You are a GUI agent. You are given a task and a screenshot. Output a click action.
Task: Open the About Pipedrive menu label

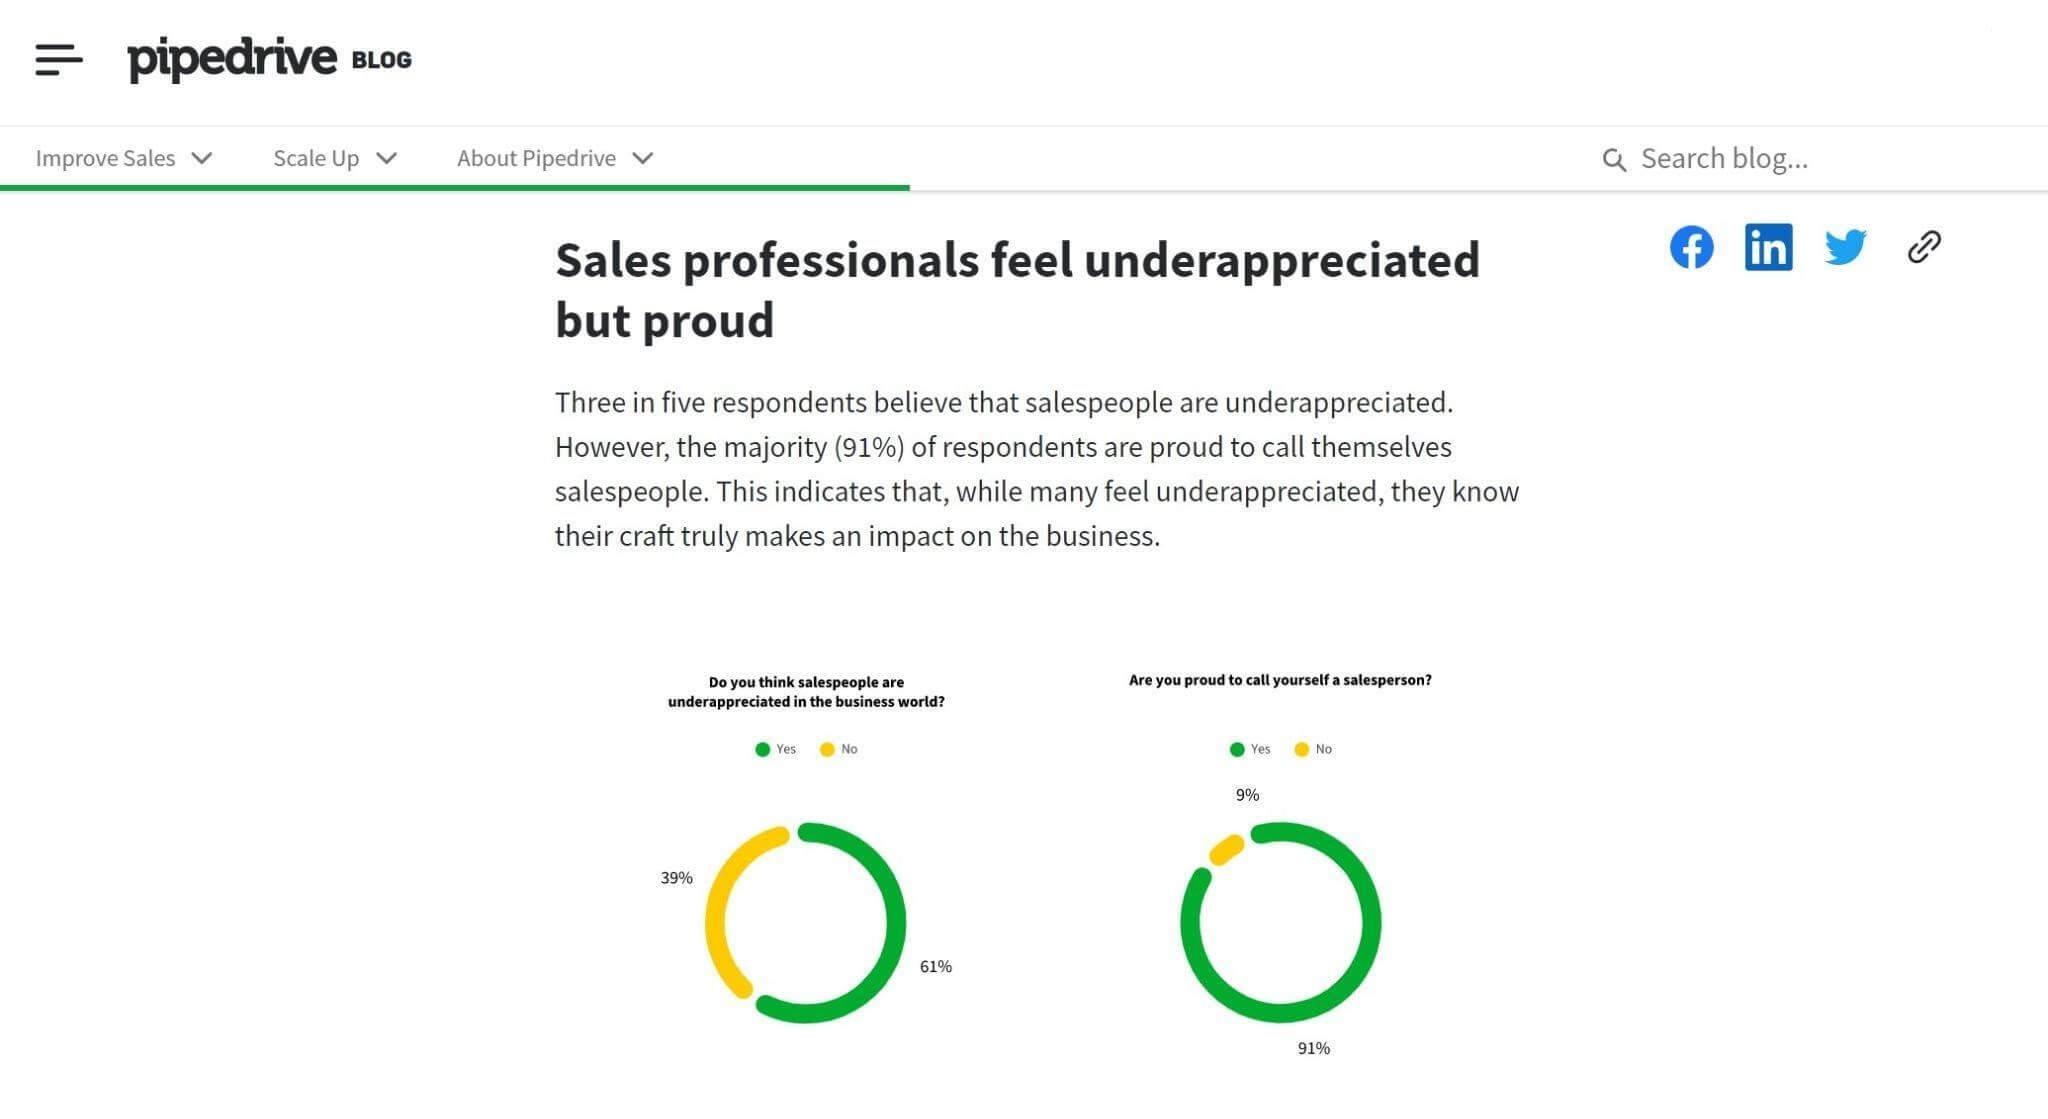(536, 158)
